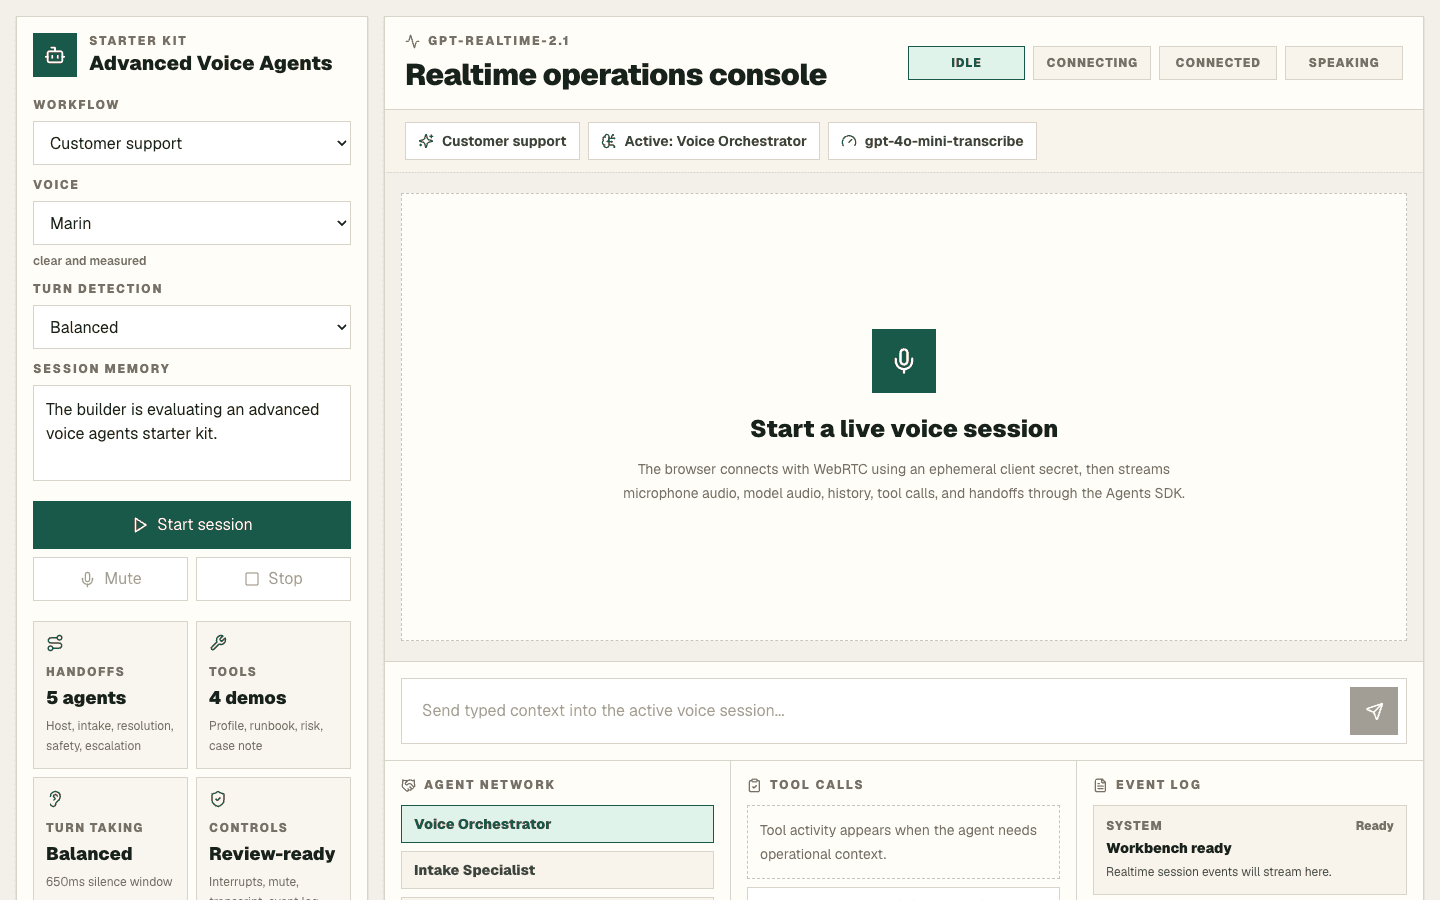Select the CONNECTED status tab
Image resolution: width=1440 pixels, height=900 pixels.
point(1218,63)
